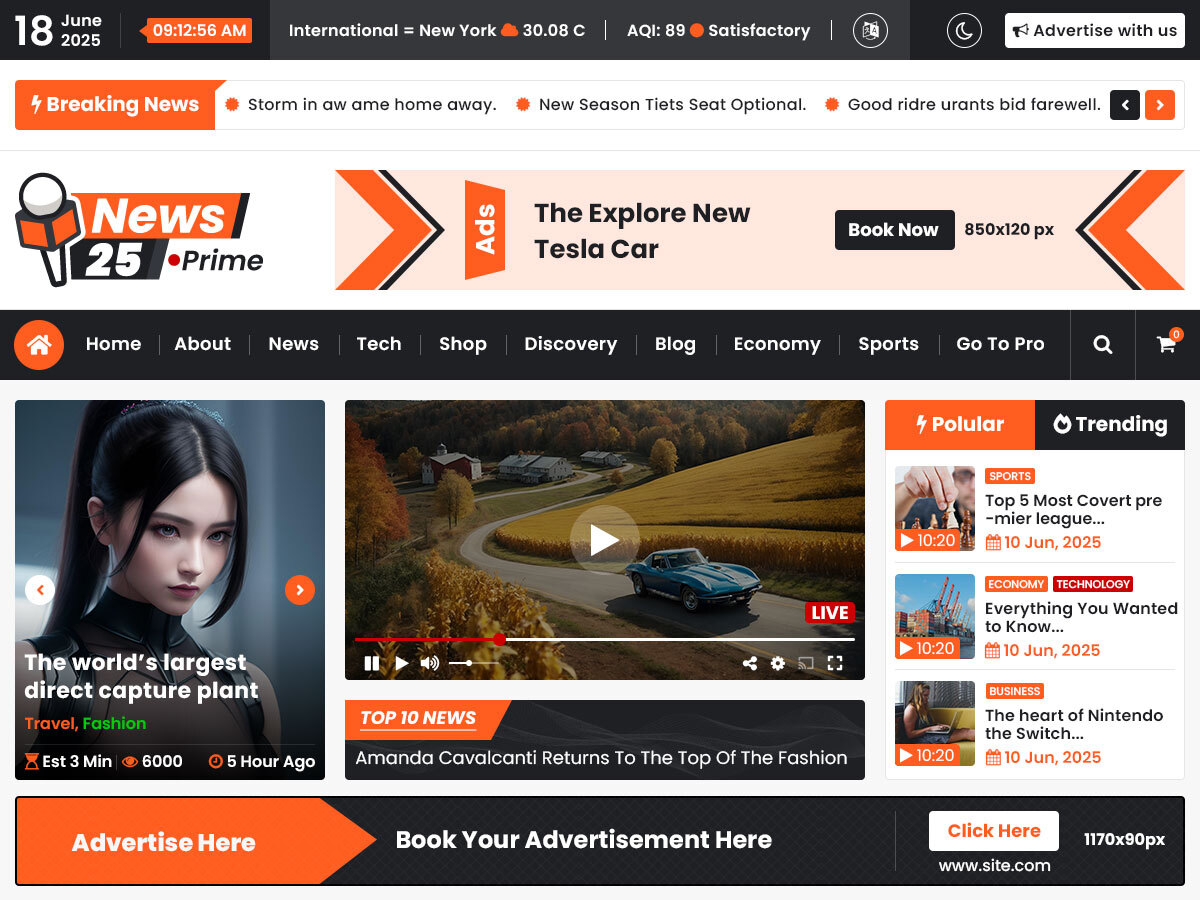The width and height of the screenshot is (1200, 900).
Task: Advance breaking news with the right arrow
Action: pos(1159,104)
